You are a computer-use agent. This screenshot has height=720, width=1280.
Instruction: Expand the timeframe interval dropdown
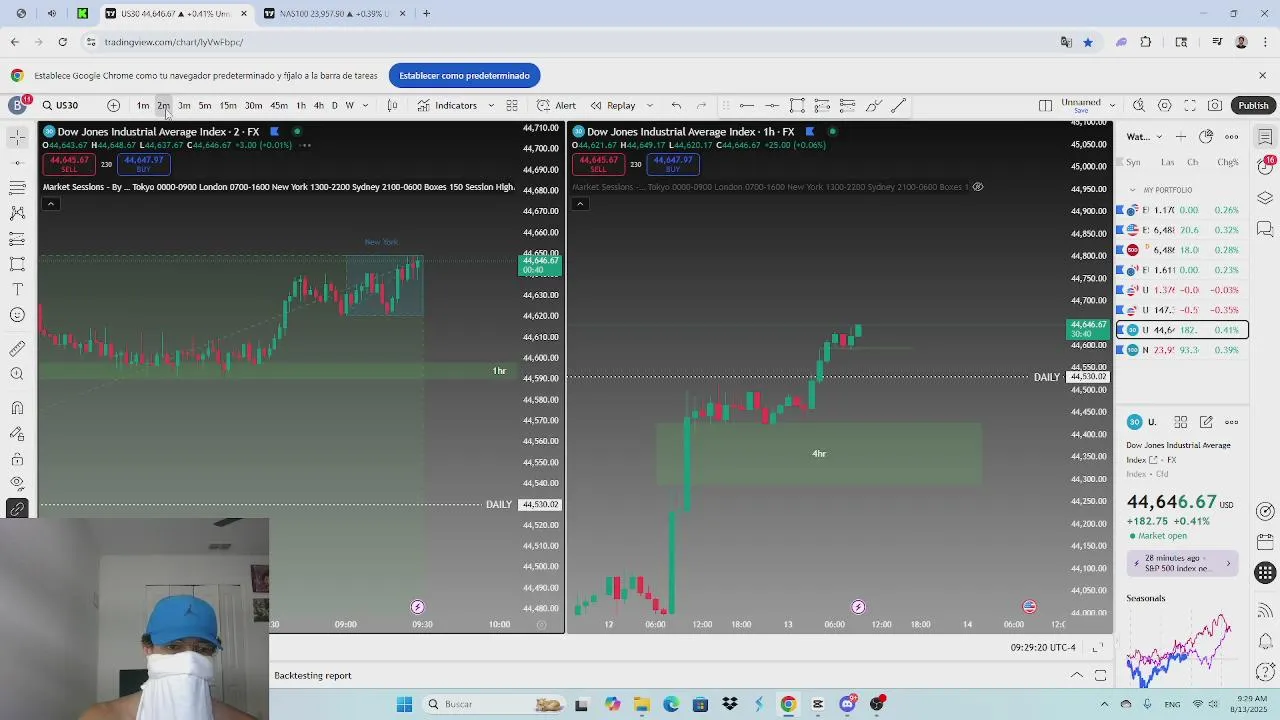[x=365, y=105]
